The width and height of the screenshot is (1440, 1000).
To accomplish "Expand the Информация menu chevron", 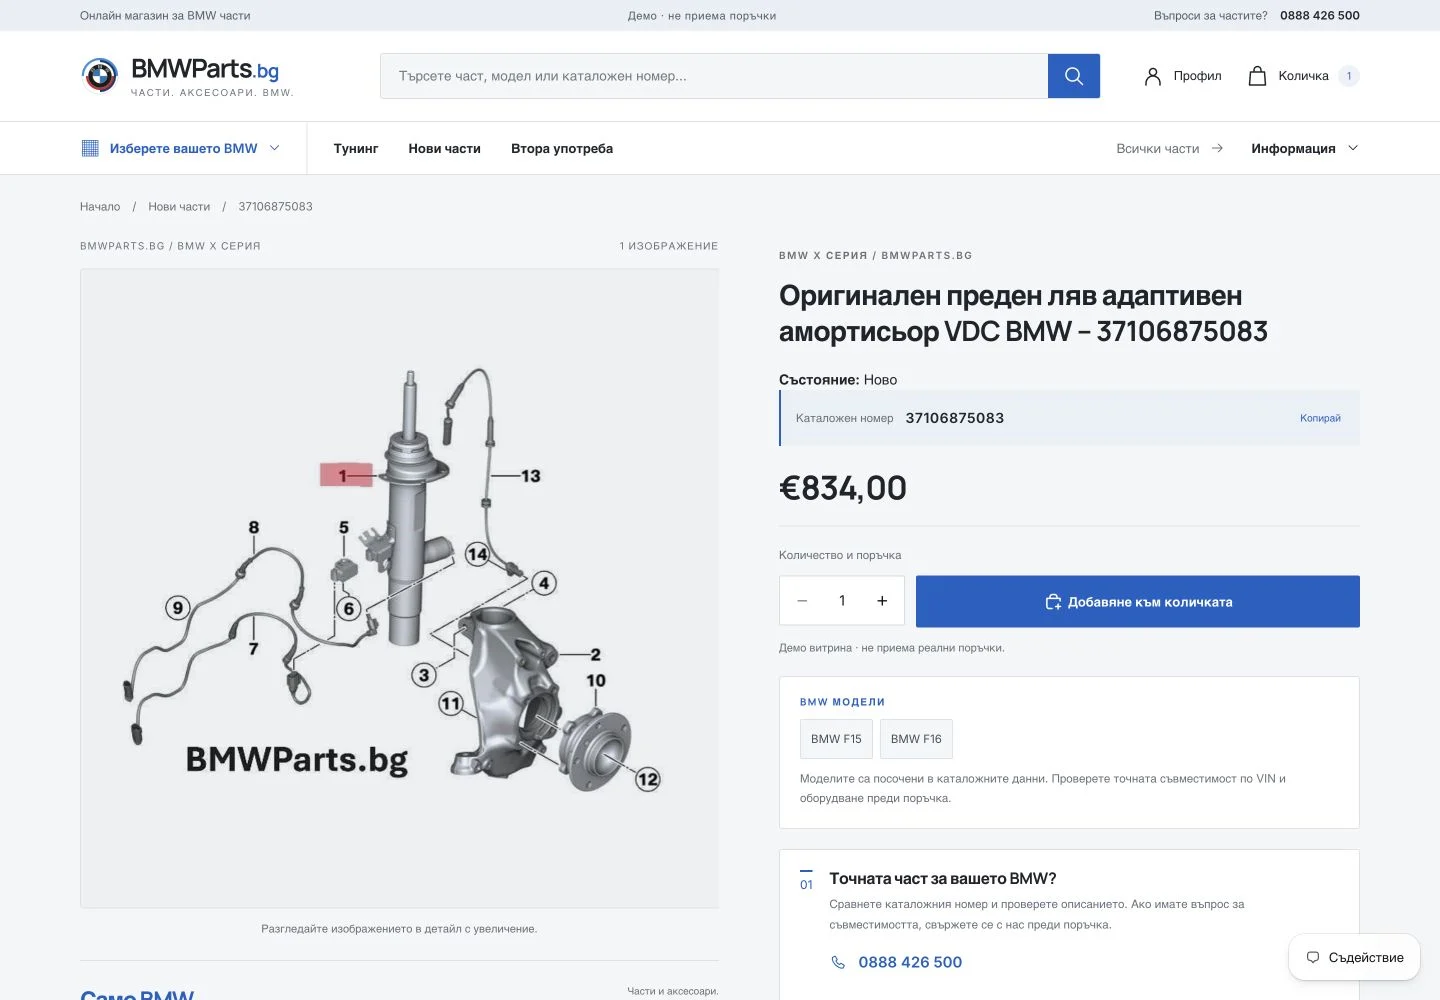I will [x=1353, y=148].
